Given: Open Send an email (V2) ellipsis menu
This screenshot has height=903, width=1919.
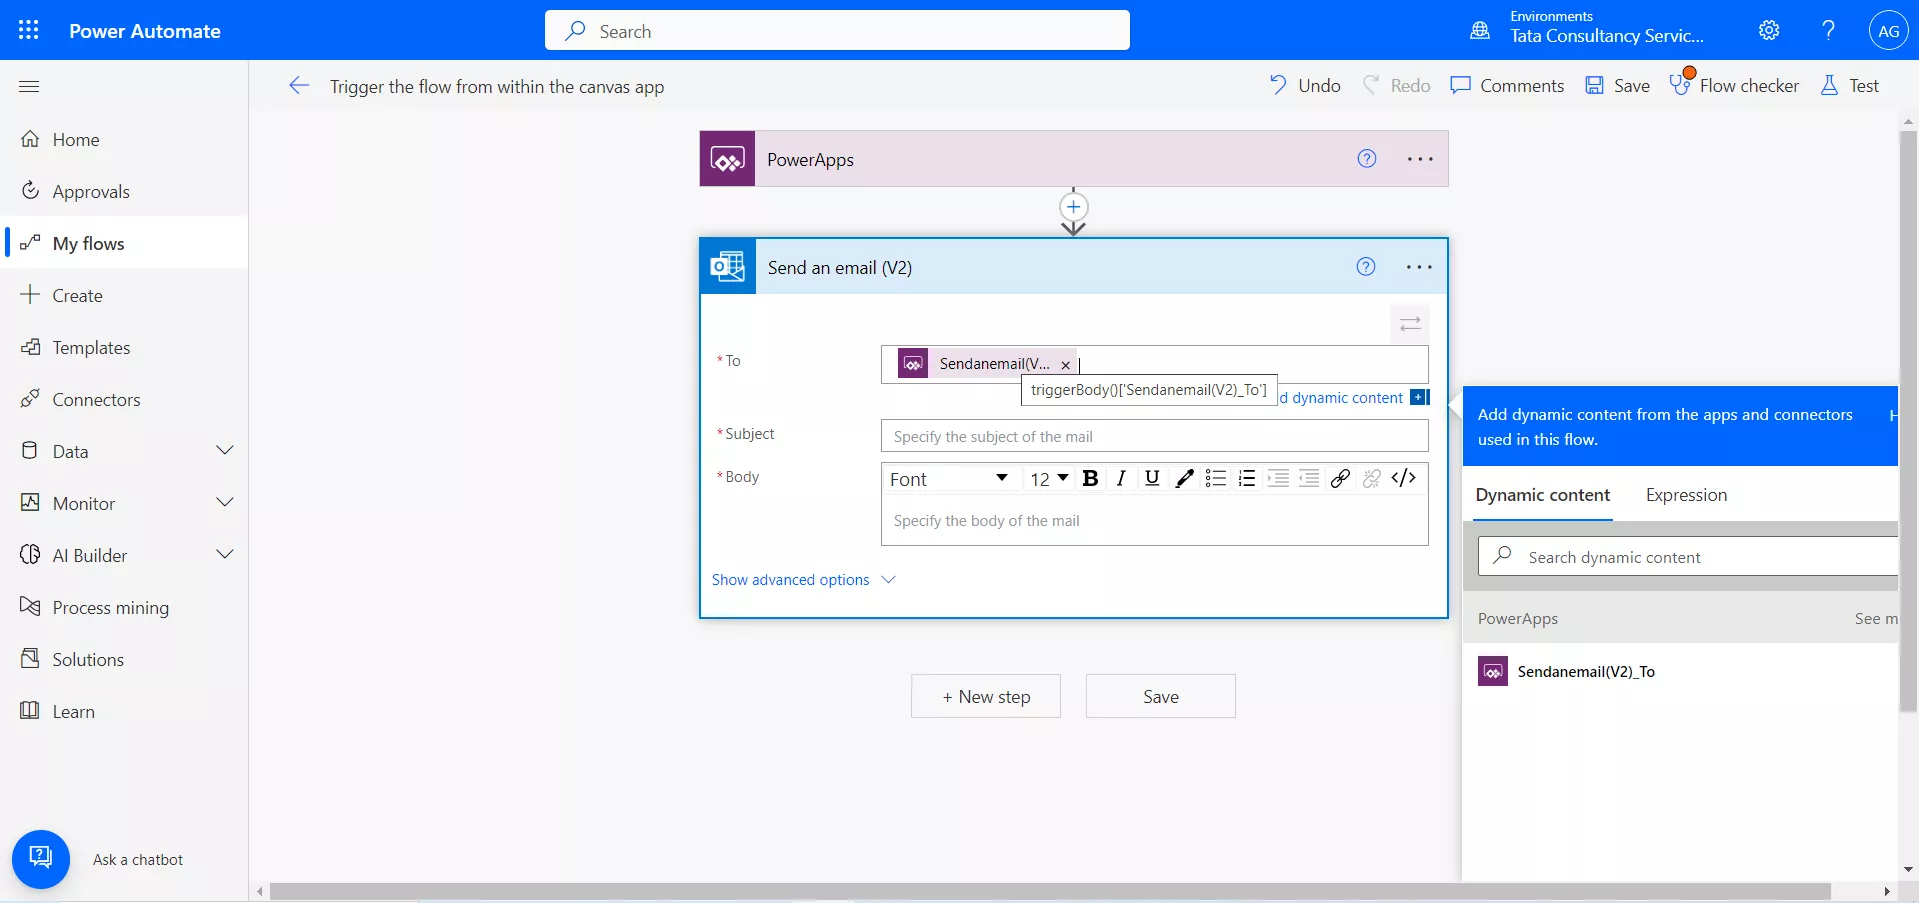Looking at the screenshot, I should tap(1419, 267).
